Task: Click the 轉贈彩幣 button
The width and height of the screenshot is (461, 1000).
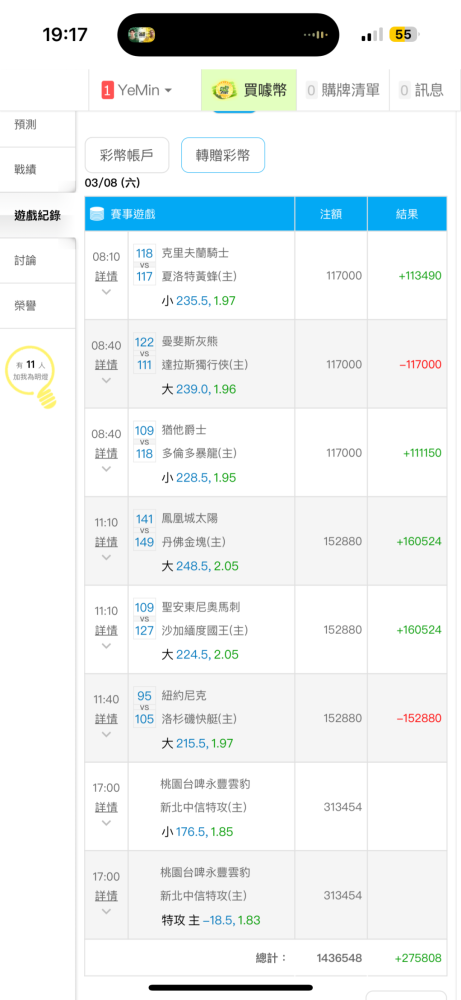Action: point(223,155)
